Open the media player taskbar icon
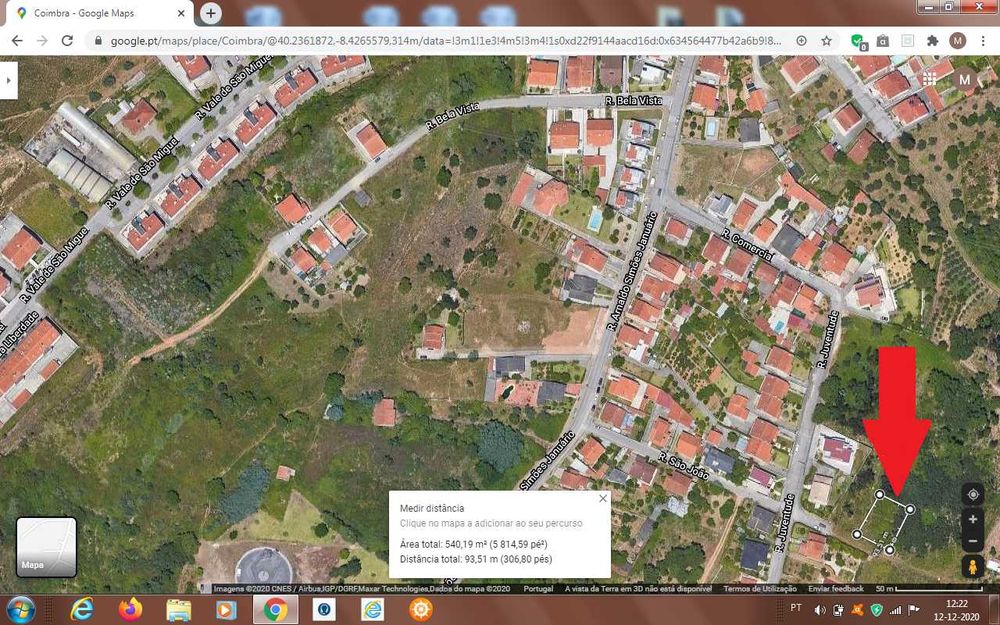This screenshot has height=625, width=1000. pos(226,610)
